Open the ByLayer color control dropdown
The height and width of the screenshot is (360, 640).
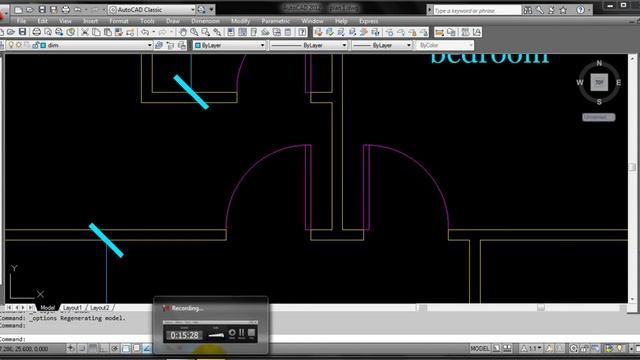pos(230,45)
